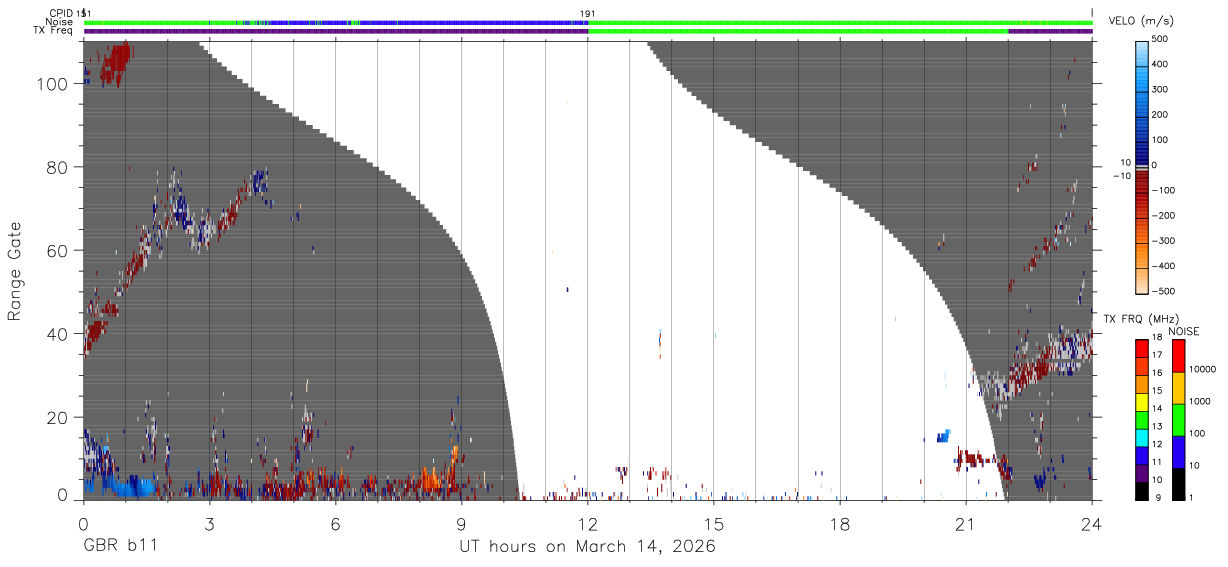The width and height of the screenshot is (1228, 567).
Task: Click the 1000 label in NOISE legend
Action: point(1201,402)
